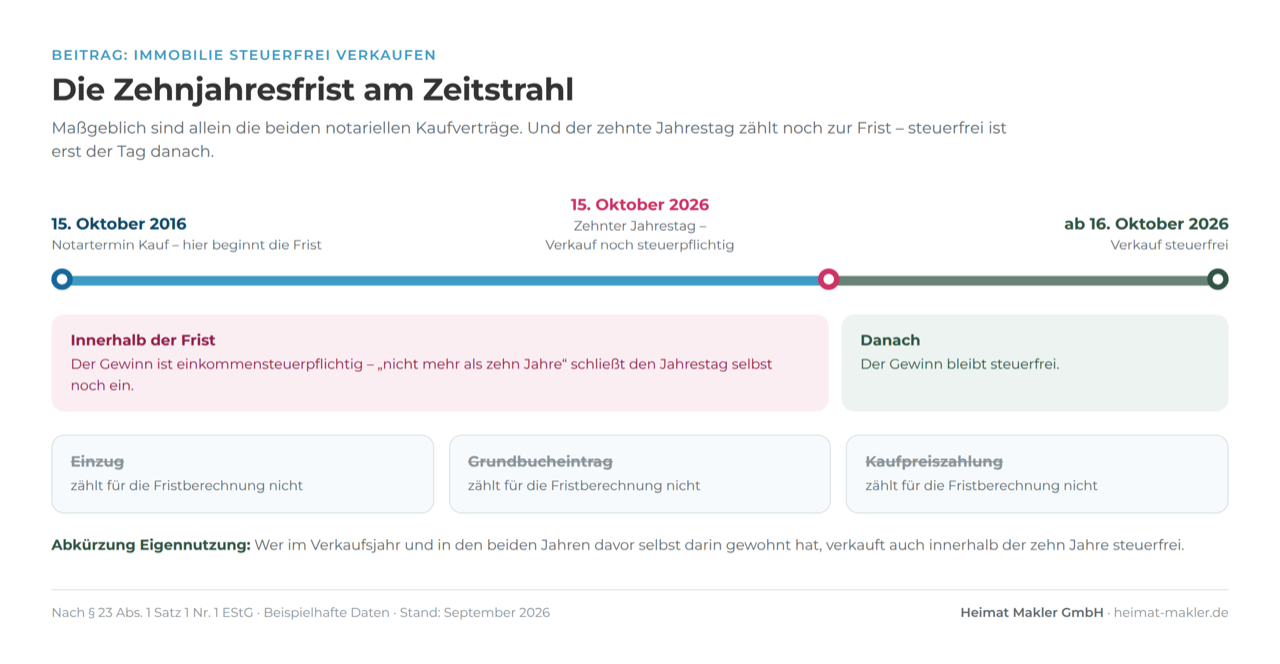Select the 'Innerhalb der Frist' heading
Image resolution: width=1280 pixels, height=664 pixels.
pos(143,340)
